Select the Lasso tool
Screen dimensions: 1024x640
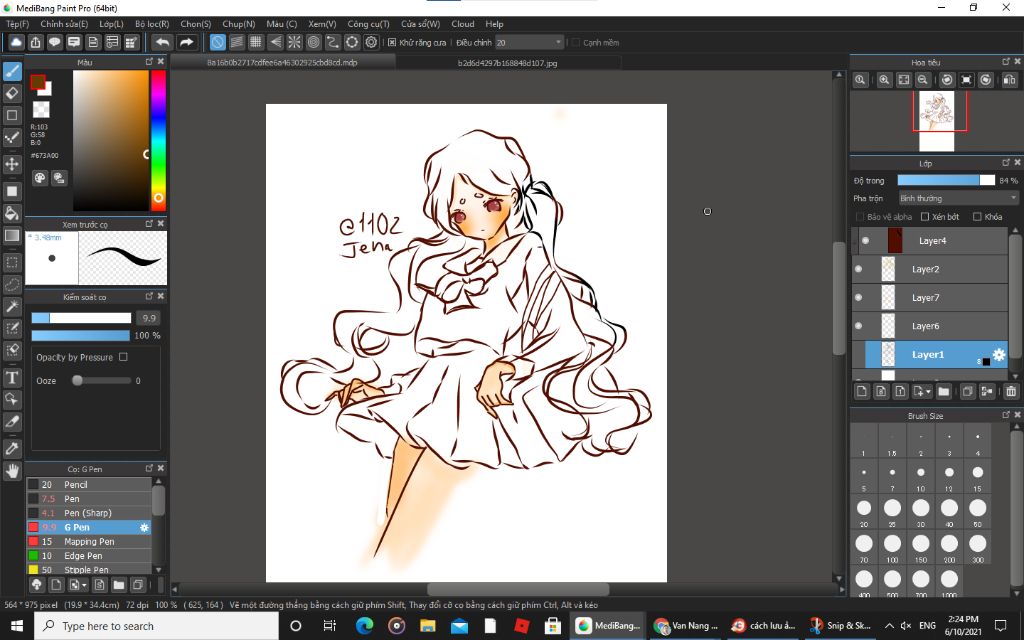click(12, 284)
